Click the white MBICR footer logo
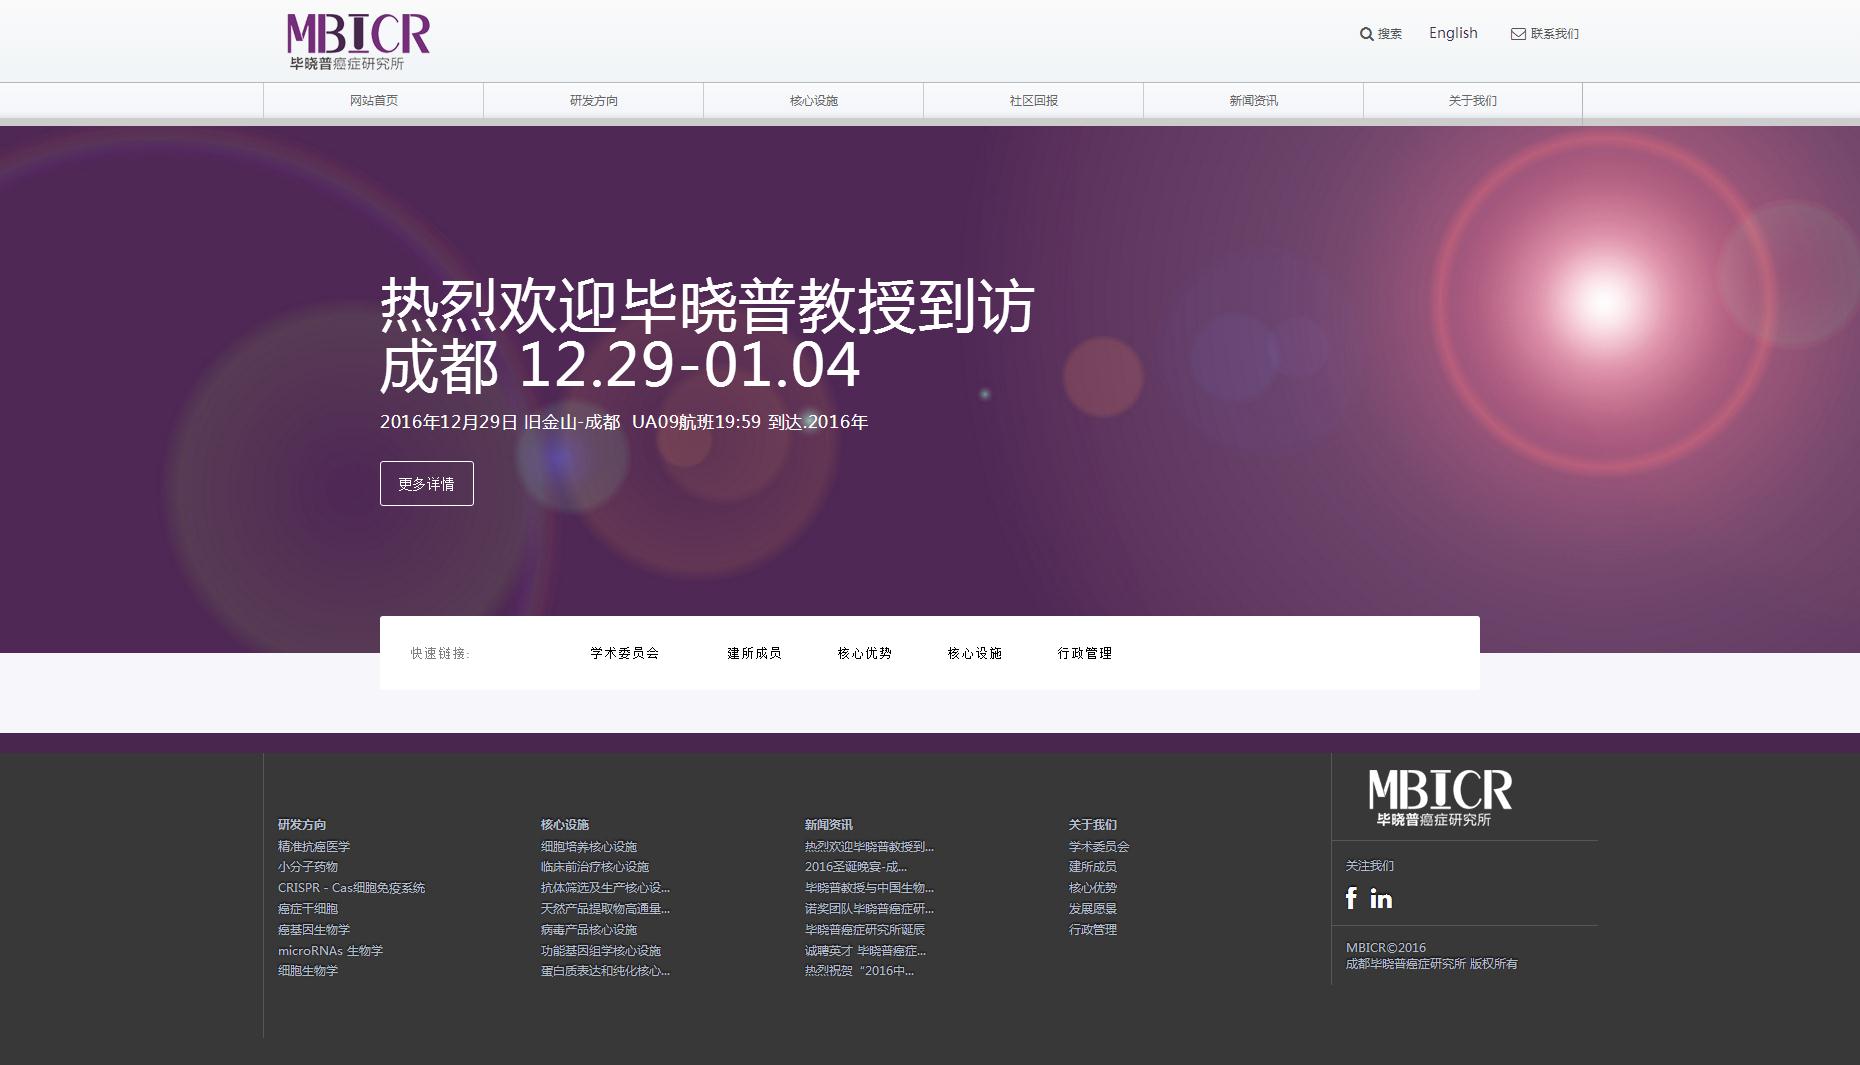This screenshot has height=1065, width=1860. 1439,797
